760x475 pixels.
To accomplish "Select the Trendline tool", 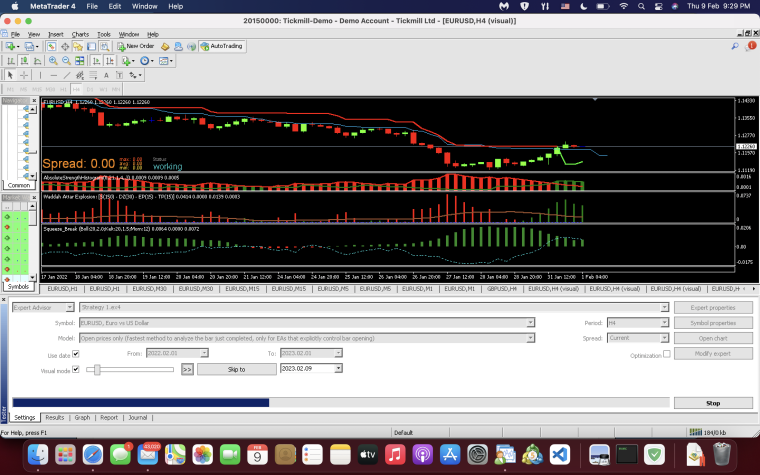I will coord(67,75).
